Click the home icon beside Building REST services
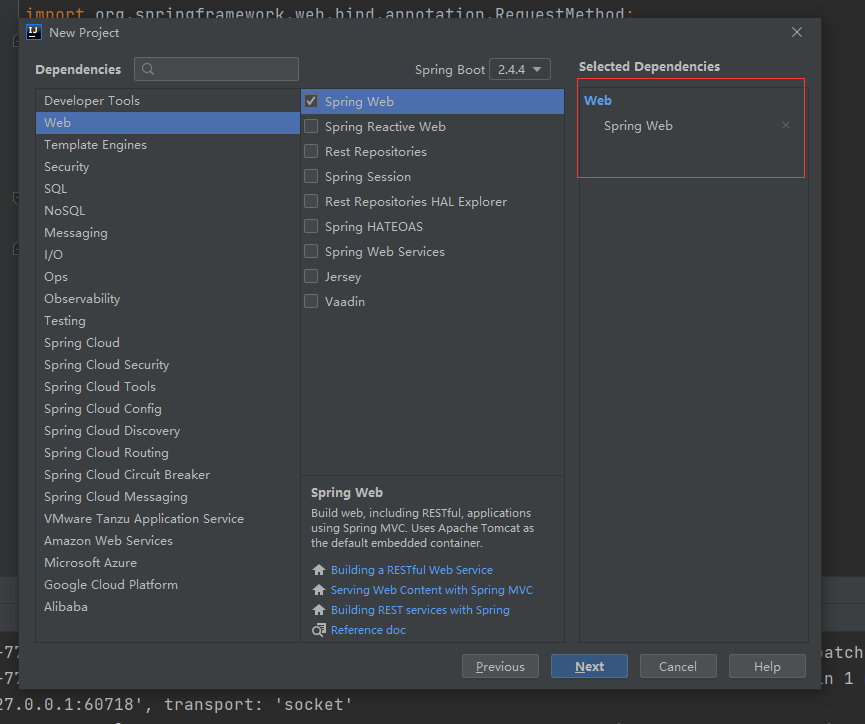The height and width of the screenshot is (724, 865). [319, 609]
